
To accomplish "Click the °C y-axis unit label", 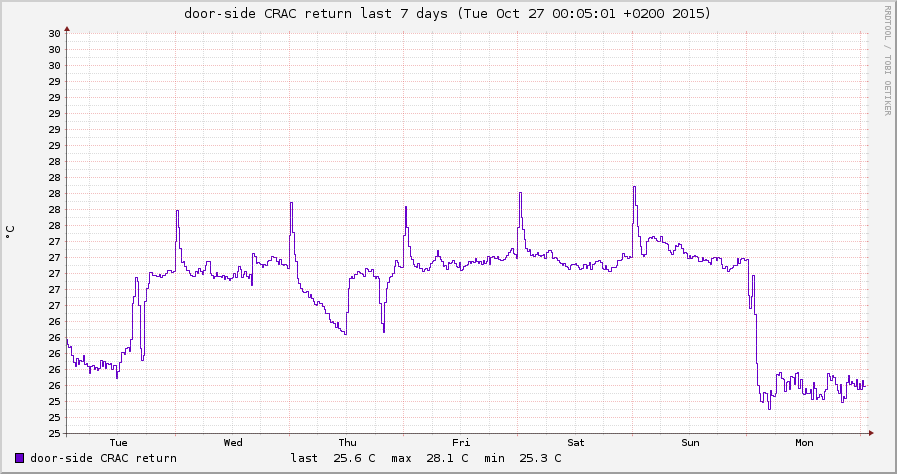I will (11, 231).
